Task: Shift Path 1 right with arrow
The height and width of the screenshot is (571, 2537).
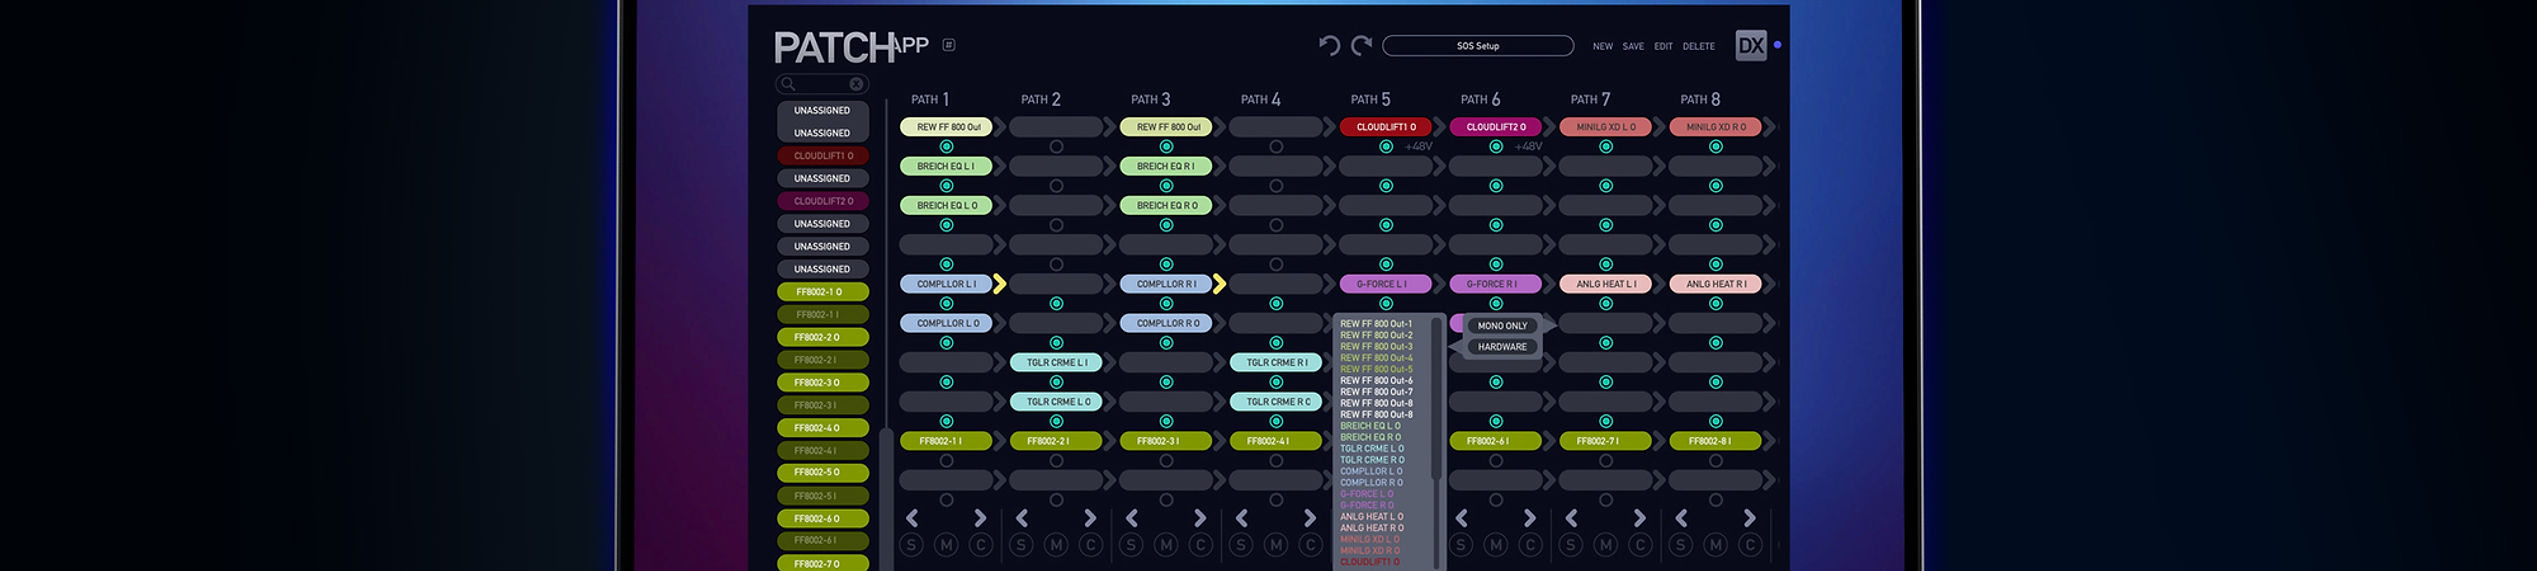Action: pos(980,518)
